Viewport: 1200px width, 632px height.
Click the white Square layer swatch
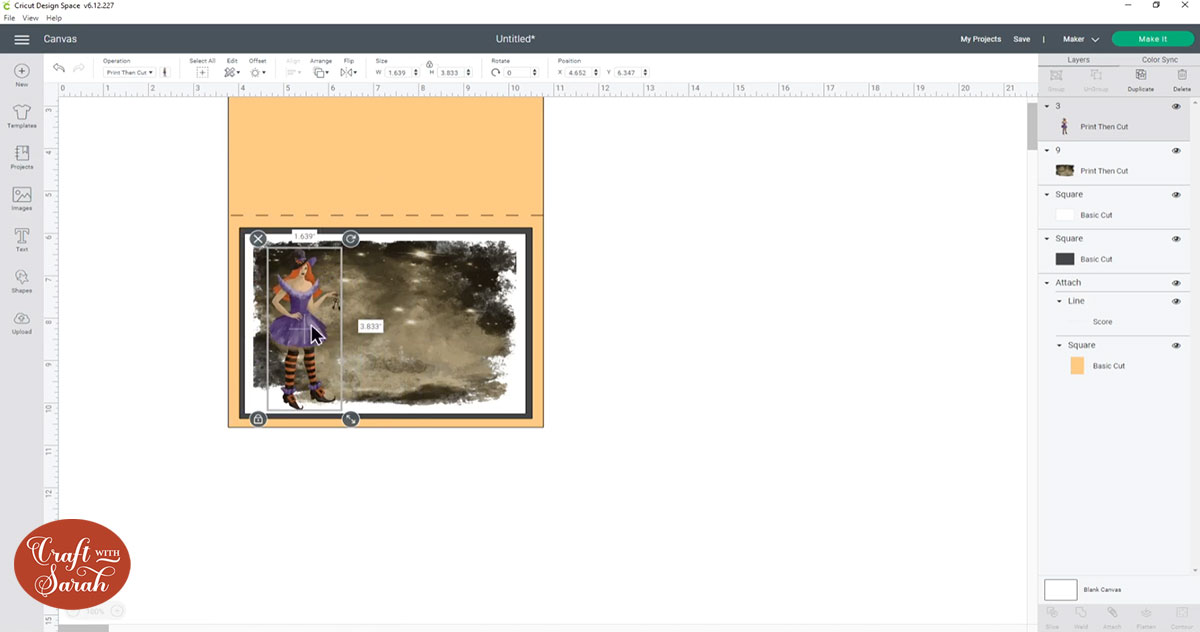point(1065,215)
